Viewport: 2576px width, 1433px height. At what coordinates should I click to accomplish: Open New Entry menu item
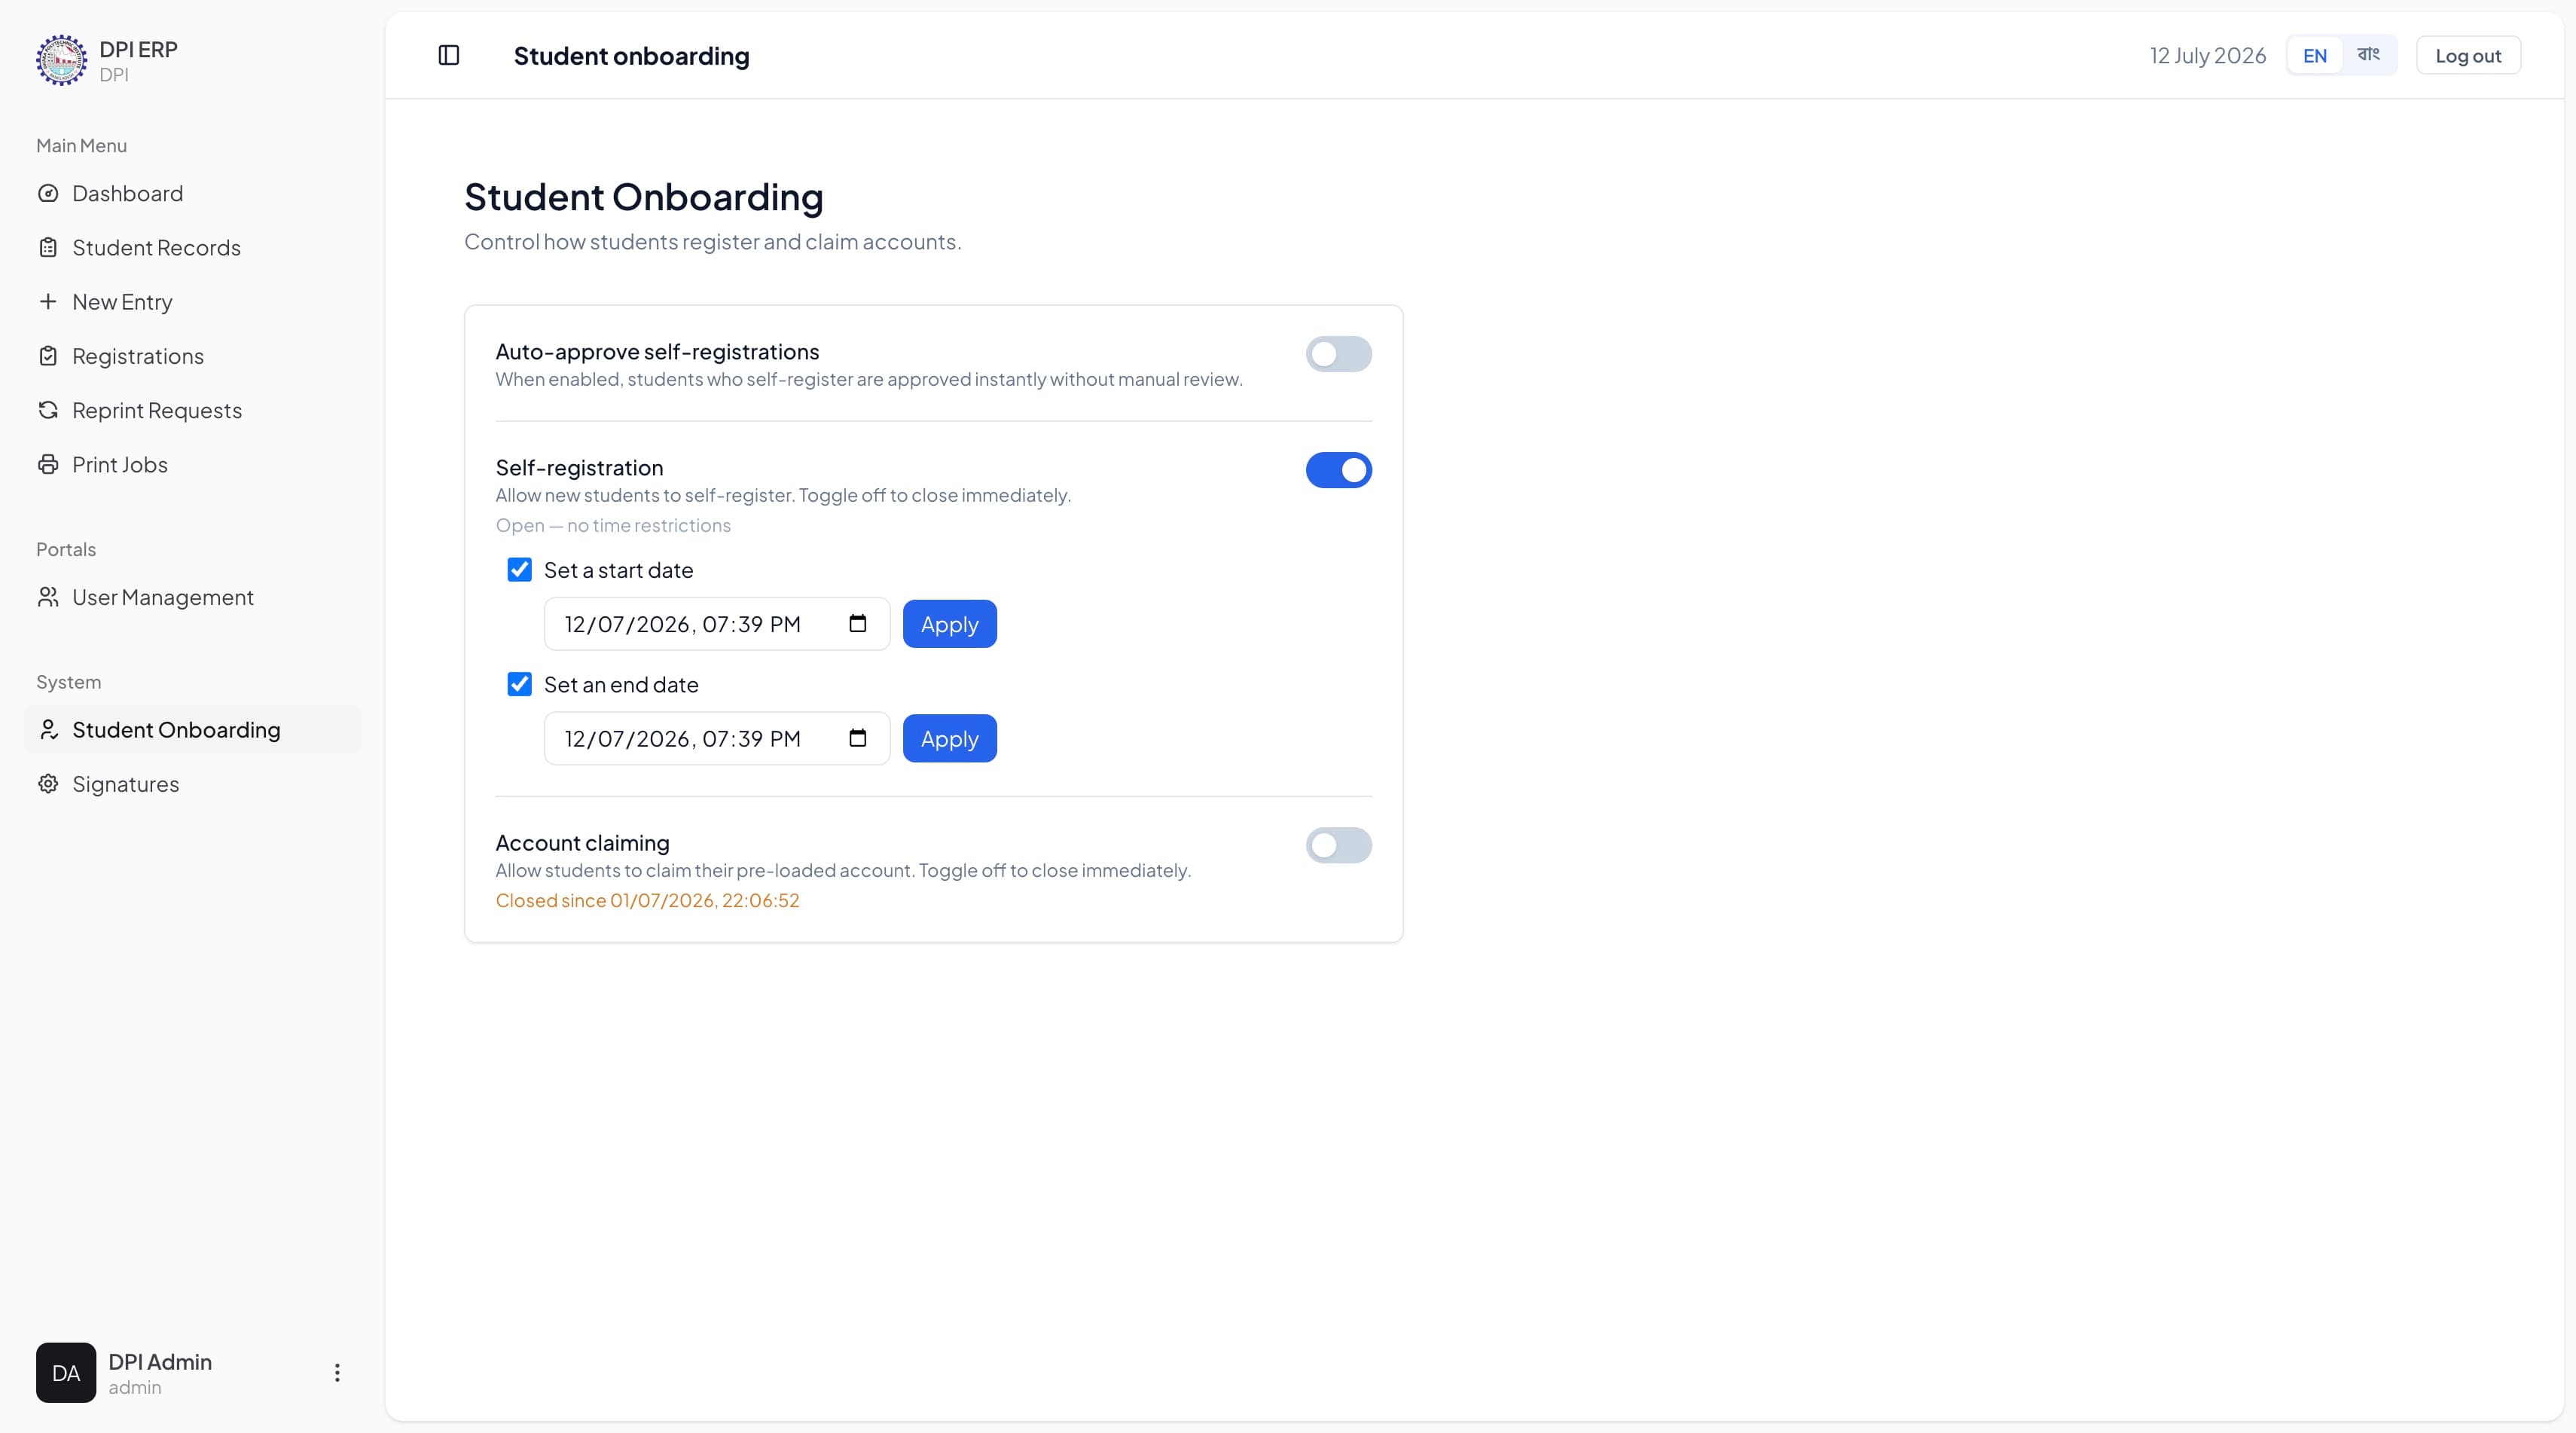(x=192, y=301)
